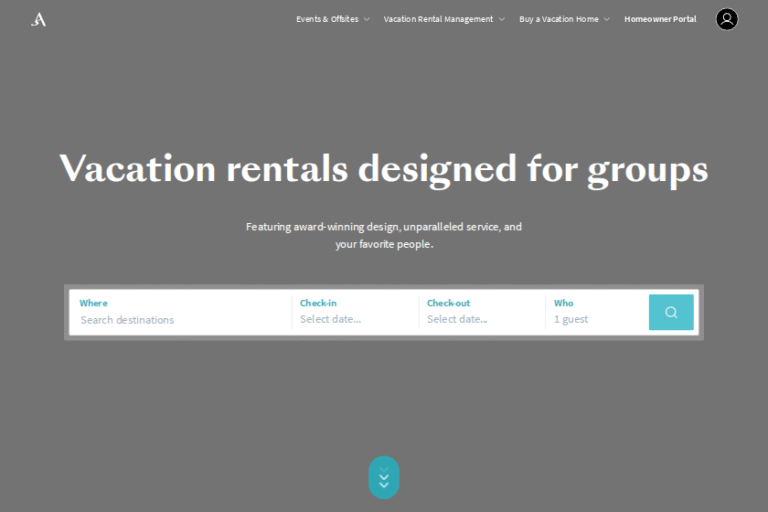
Task: Select the Where field label
Action: point(94,303)
